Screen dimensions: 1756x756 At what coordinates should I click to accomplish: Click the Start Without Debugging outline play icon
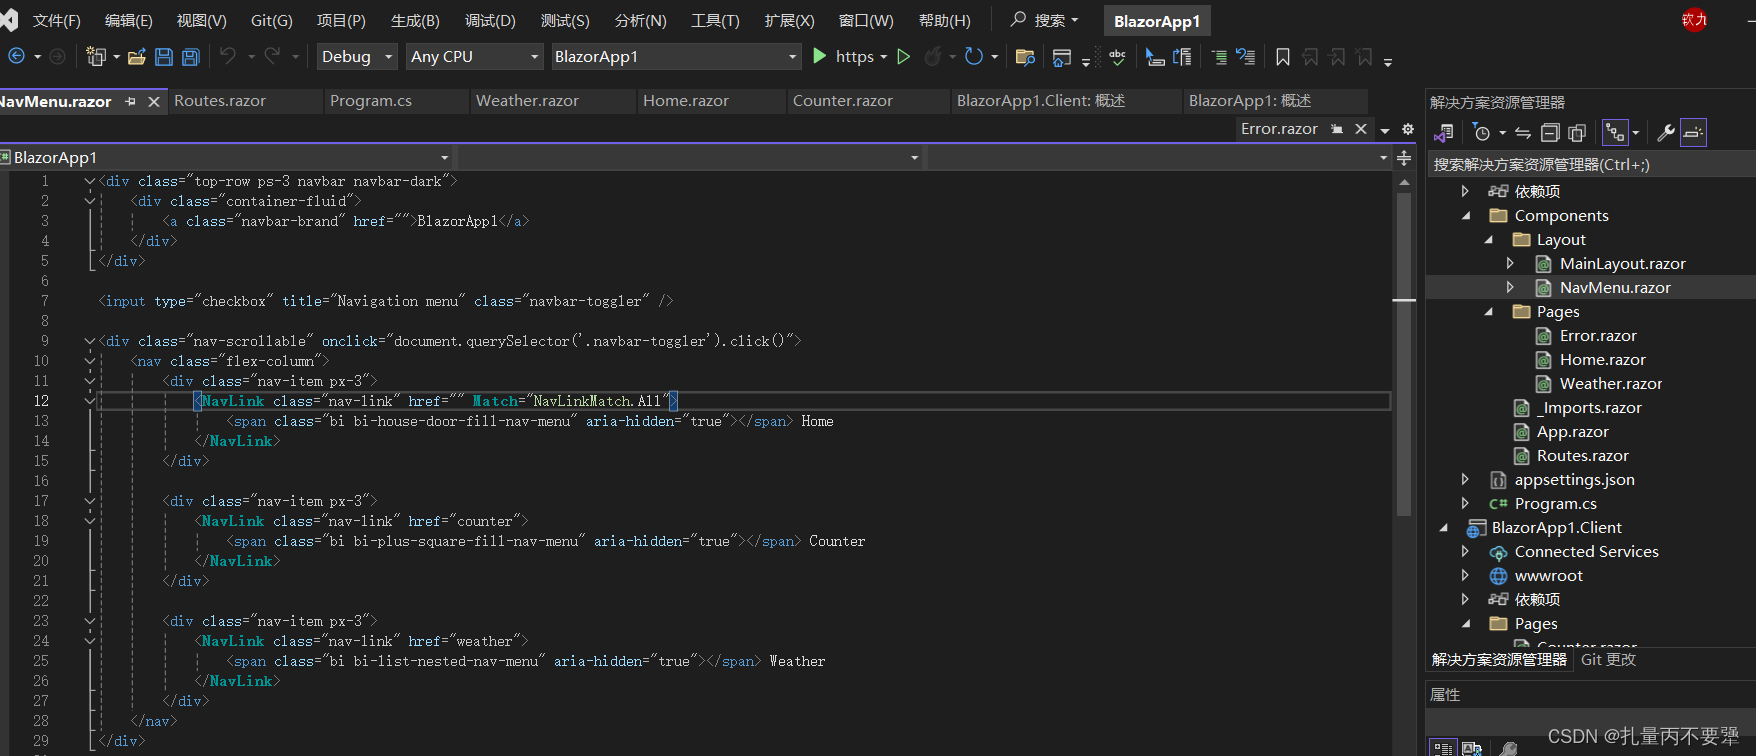click(904, 57)
